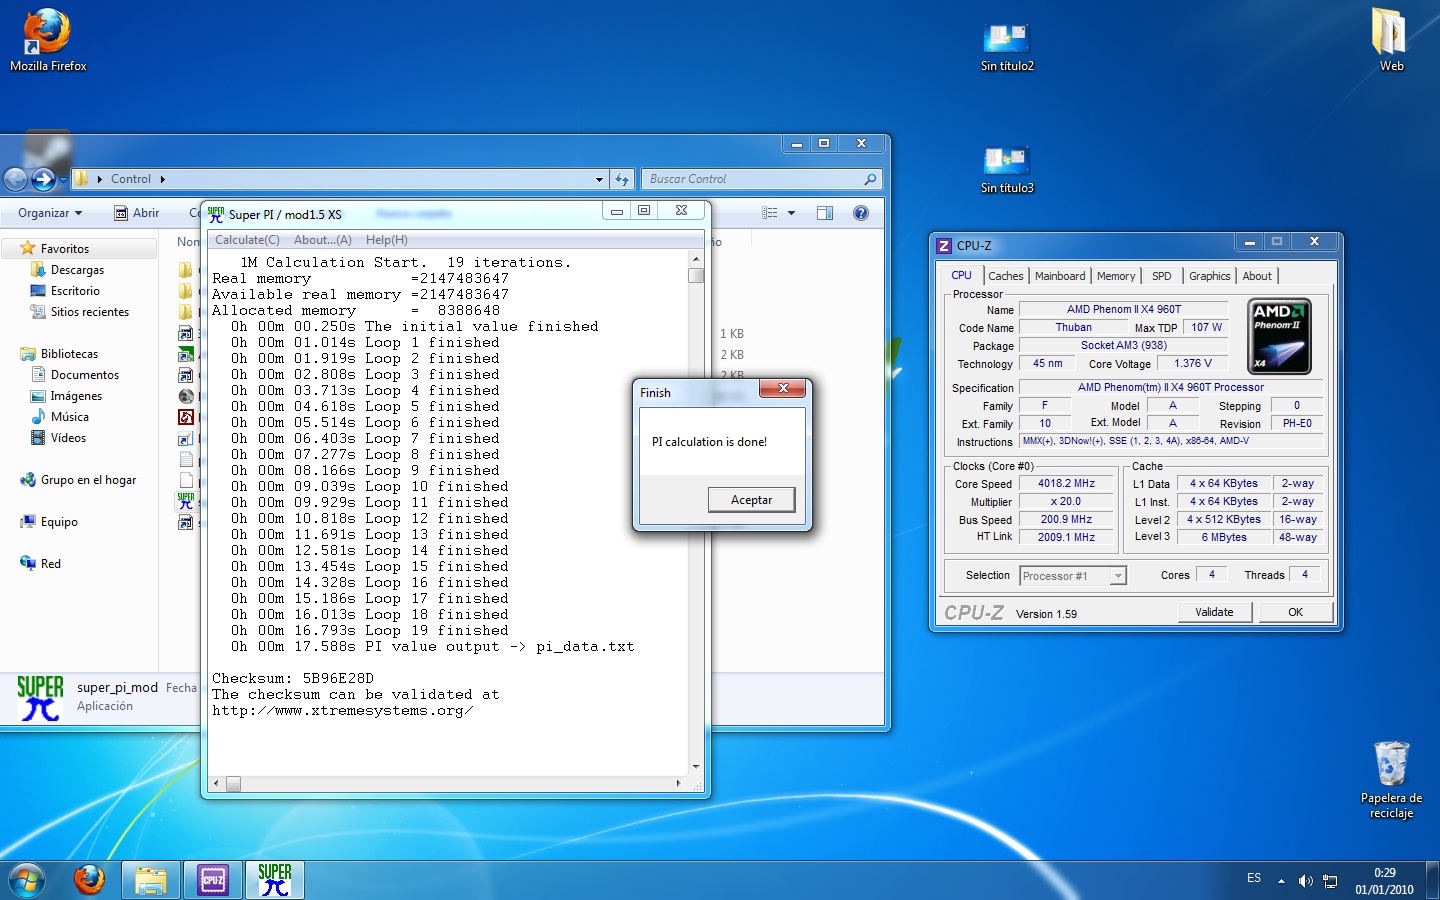Viewport: 1440px width, 900px height.
Task: Switch to the Mainboard tab in CPU-Z
Action: click(x=1060, y=276)
